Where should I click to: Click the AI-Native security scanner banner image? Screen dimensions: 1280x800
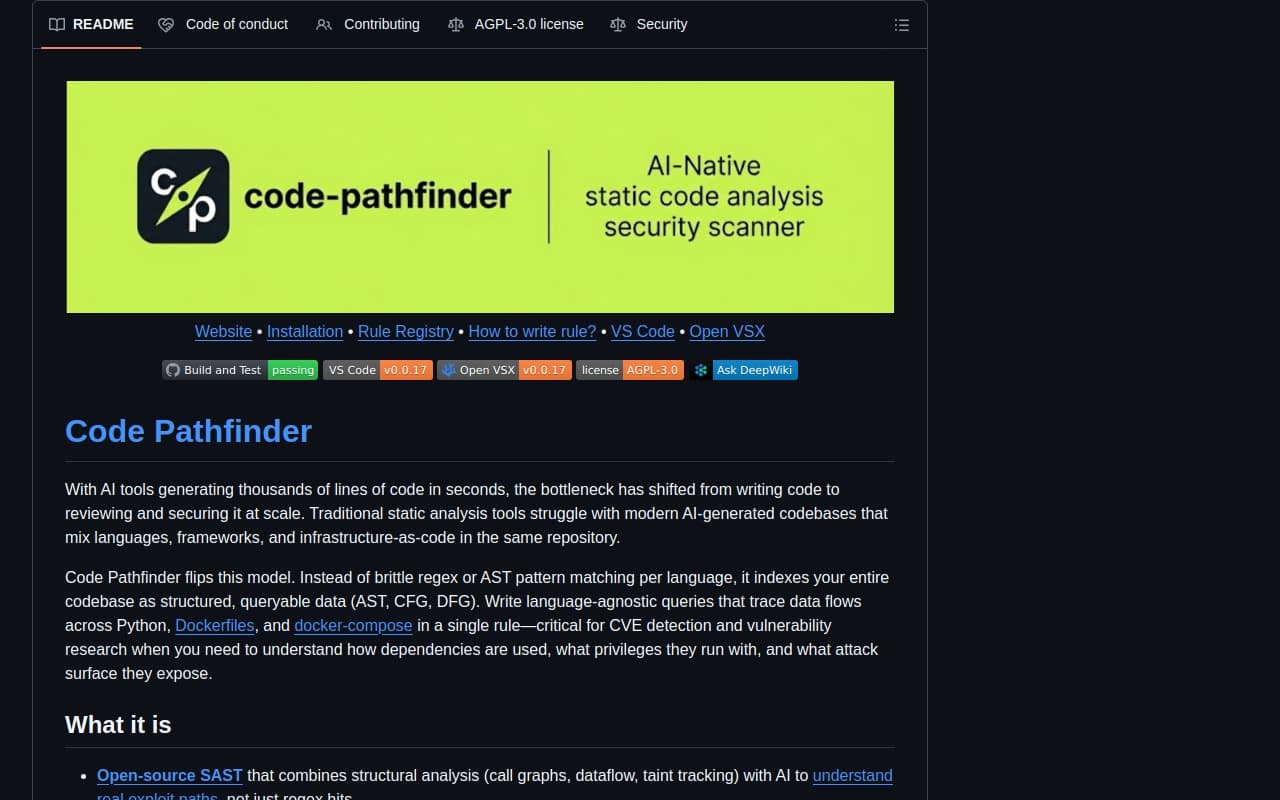tap(480, 196)
